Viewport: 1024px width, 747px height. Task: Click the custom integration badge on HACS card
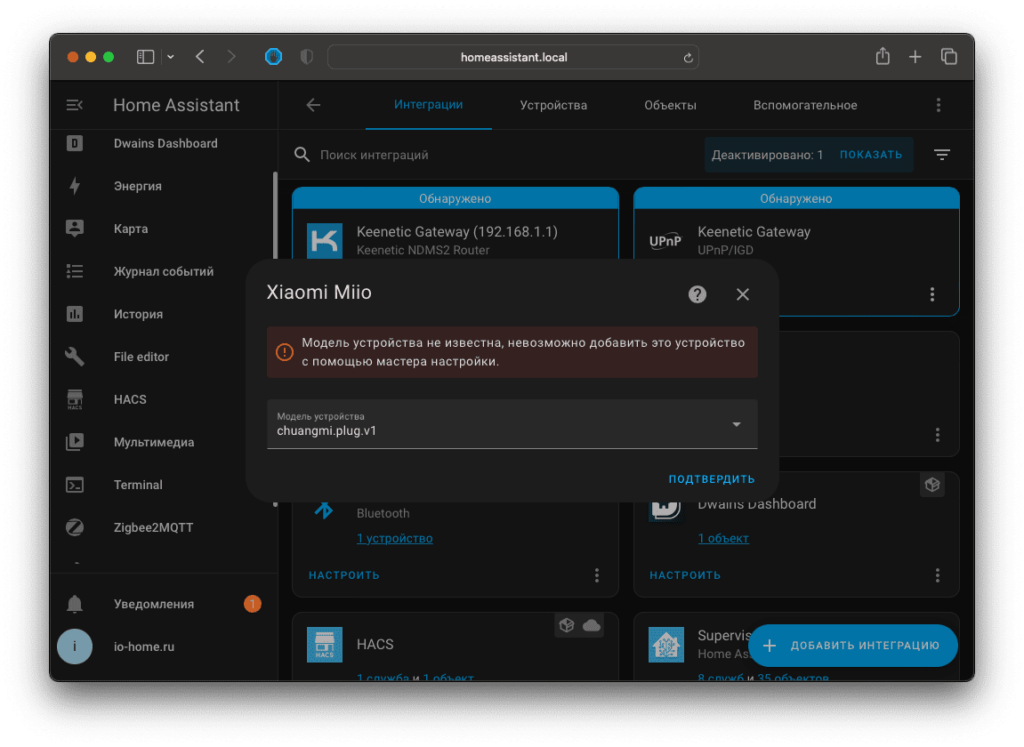tap(567, 626)
